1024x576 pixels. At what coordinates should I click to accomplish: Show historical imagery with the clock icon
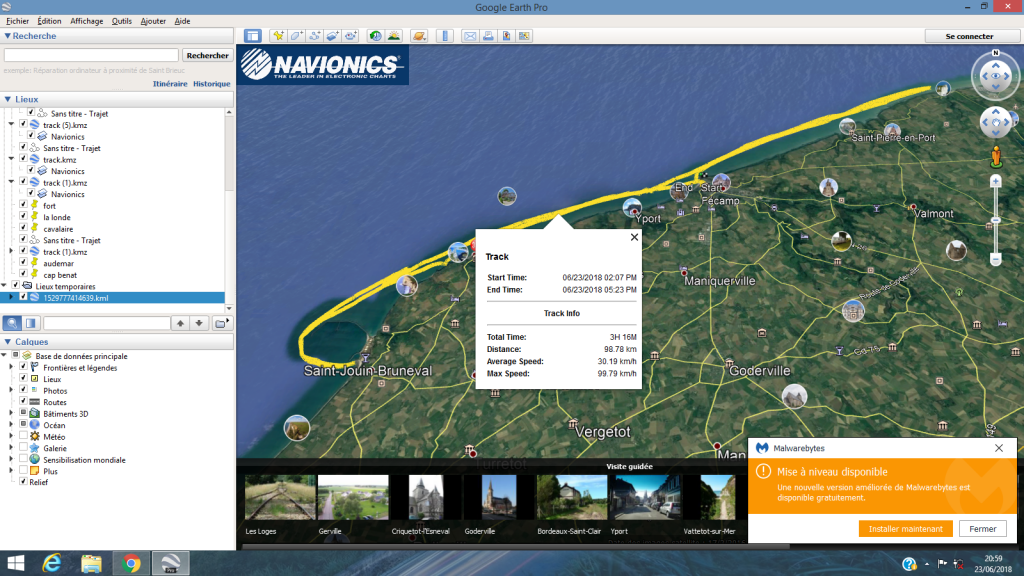376,36
